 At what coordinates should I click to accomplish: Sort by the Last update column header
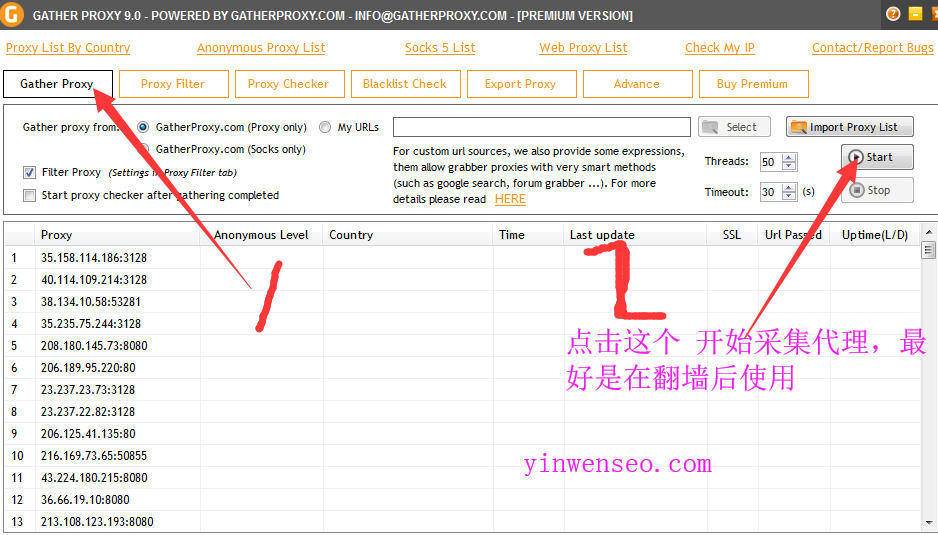[x=635, y=235]
